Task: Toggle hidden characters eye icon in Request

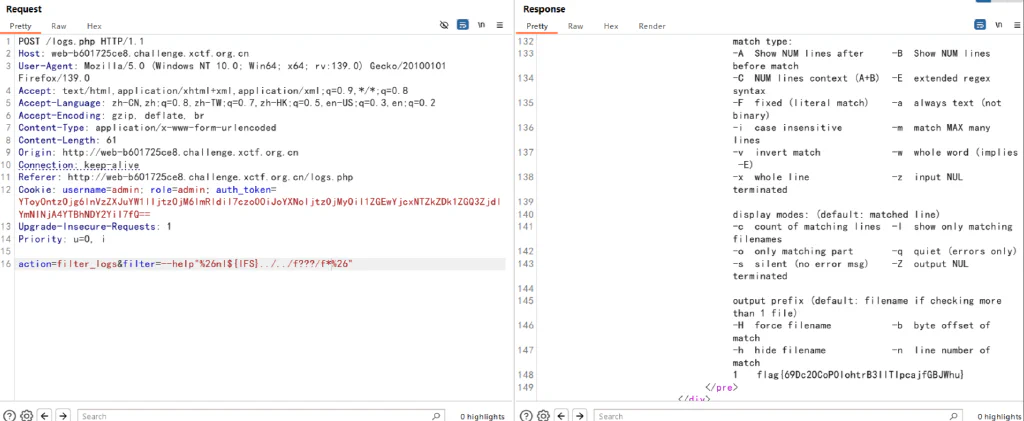Action: pos(444,25)
